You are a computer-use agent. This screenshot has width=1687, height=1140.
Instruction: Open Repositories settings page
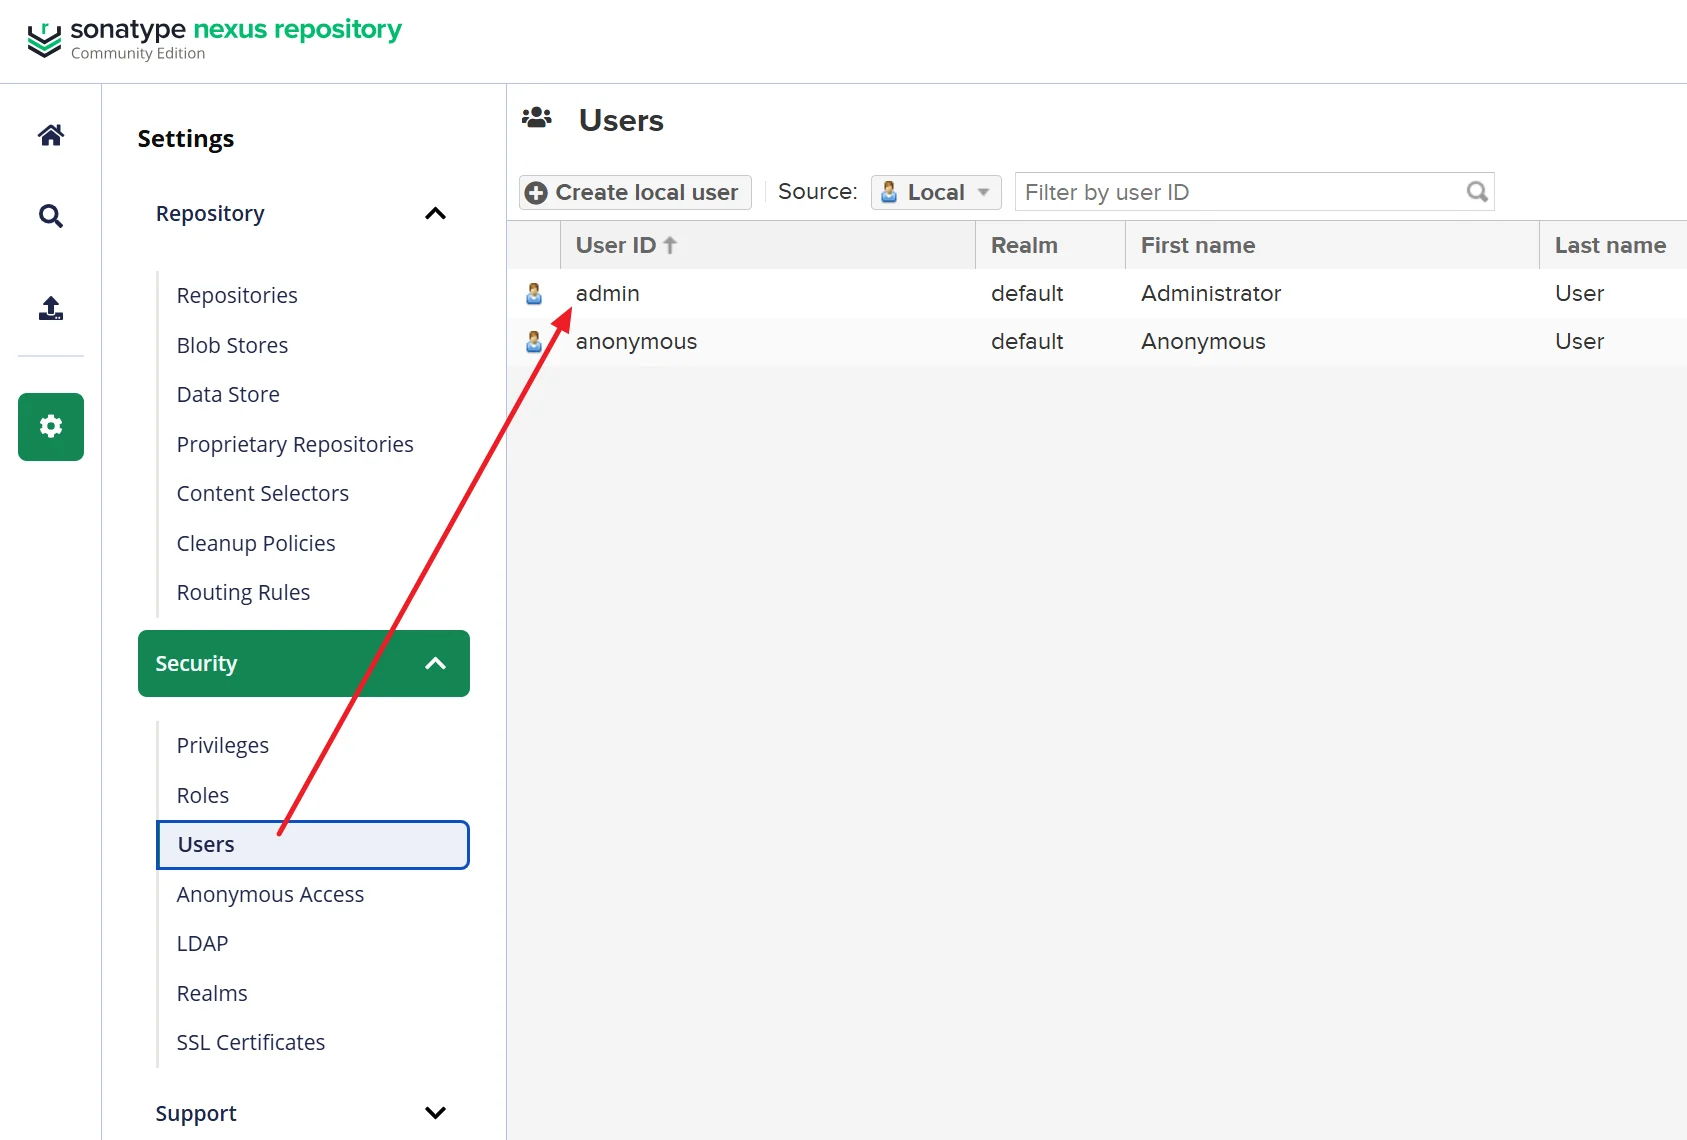coord(237,295)
